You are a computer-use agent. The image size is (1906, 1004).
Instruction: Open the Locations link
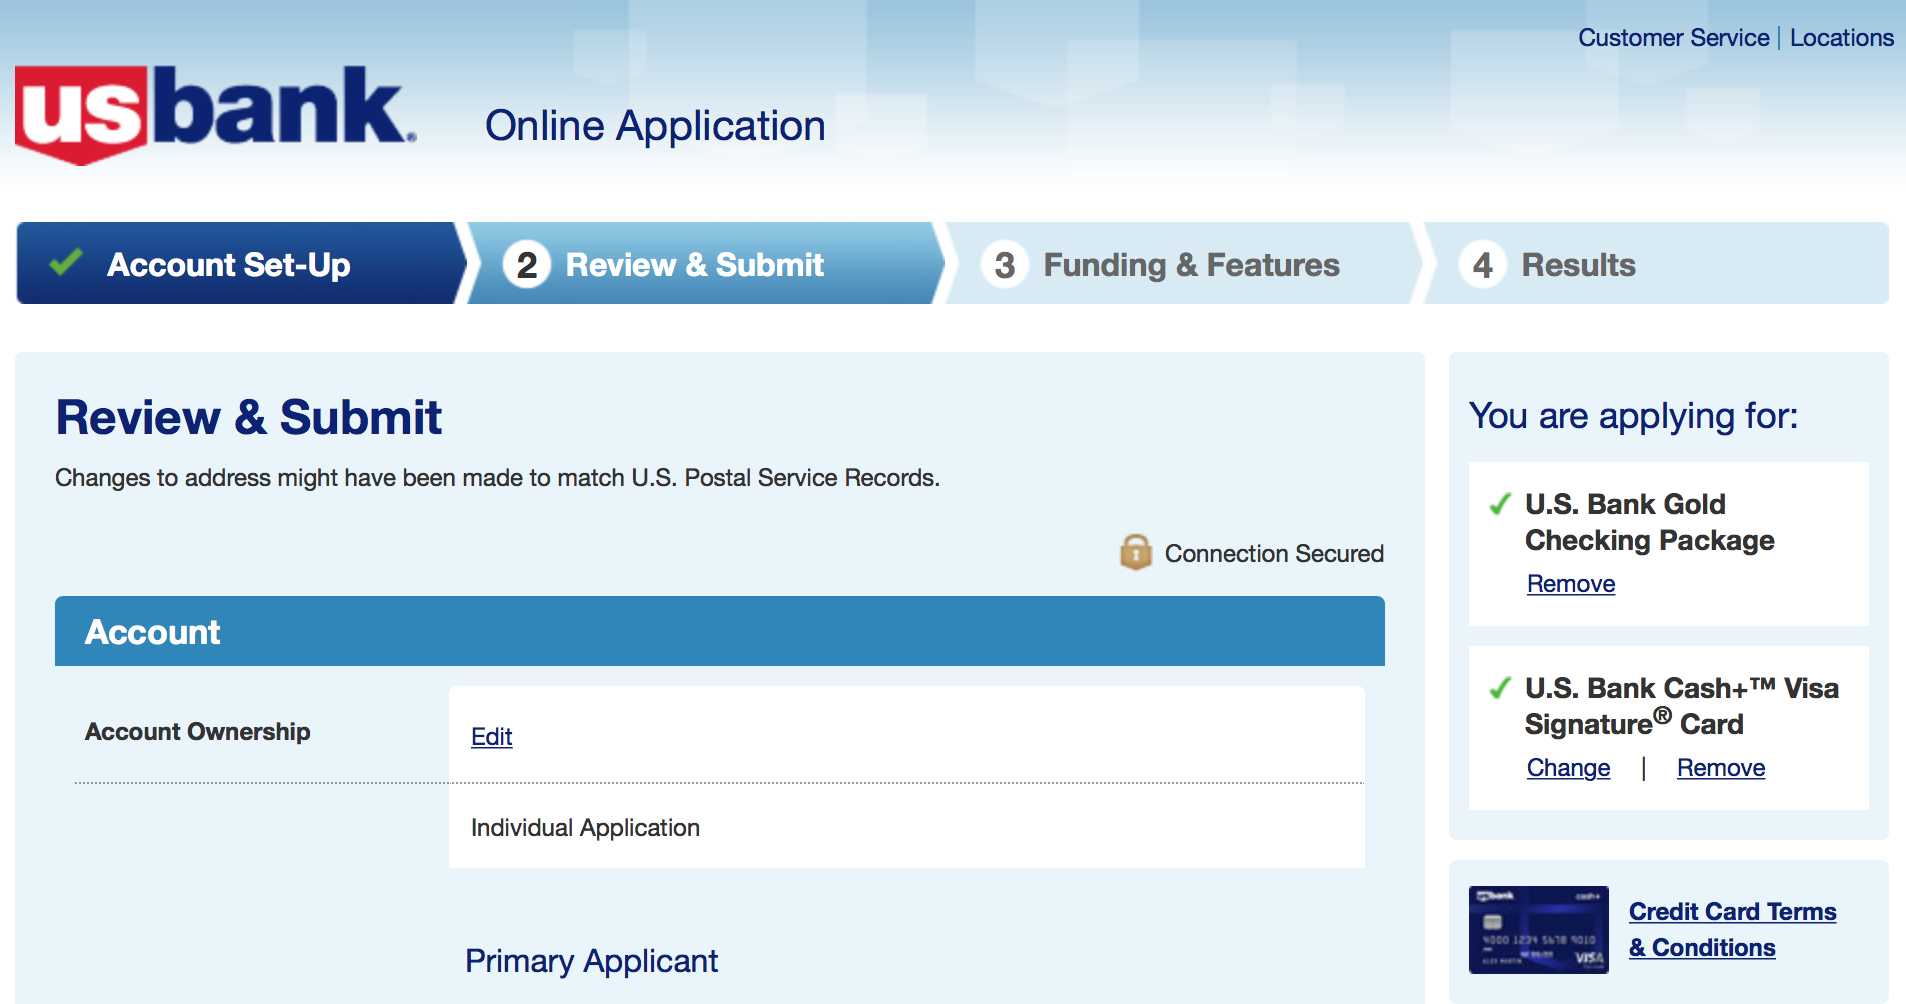pos(1842,38)
